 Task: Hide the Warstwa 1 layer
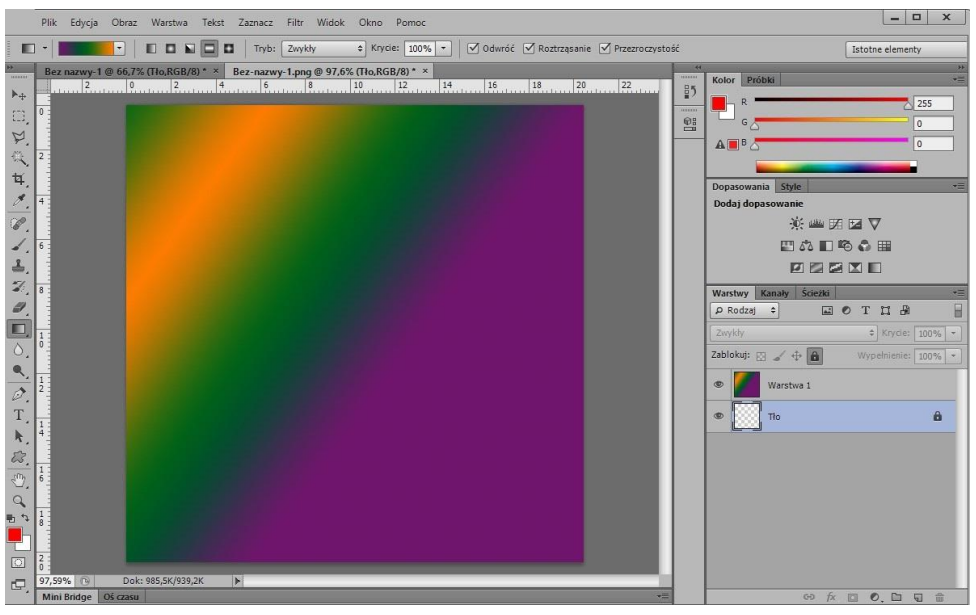[718, 384]
